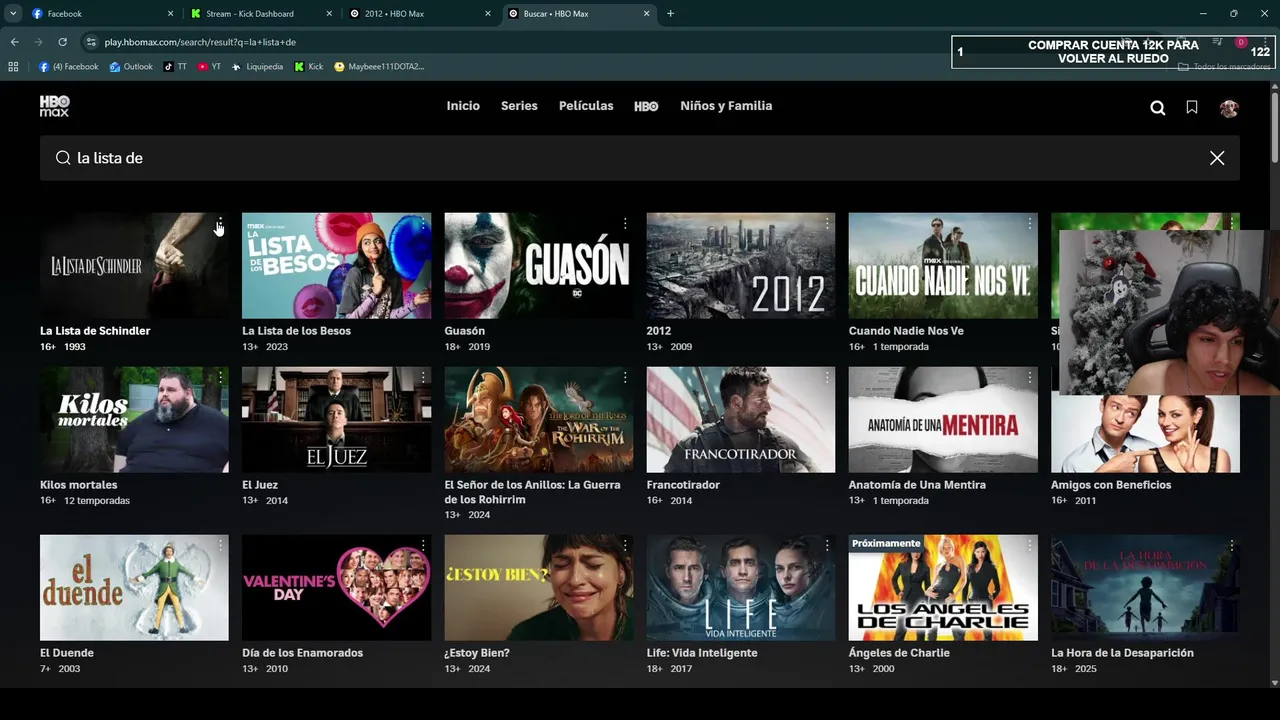Open the Series section

pos(519,106)
